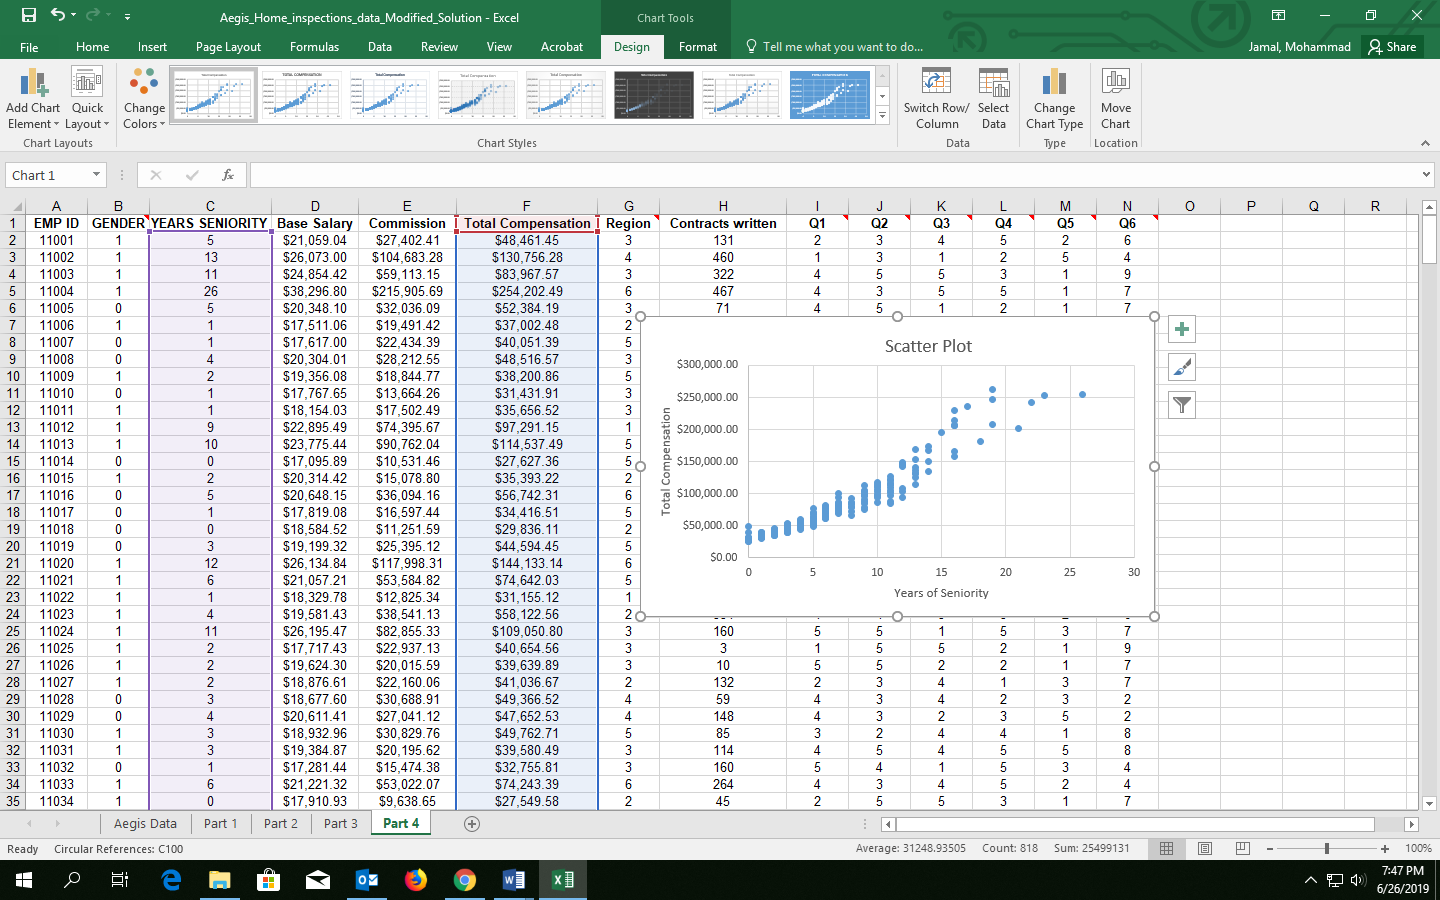Collapse the ribbon with the chevron
Screen dimensions: 1440x900
coord(1425,144)
